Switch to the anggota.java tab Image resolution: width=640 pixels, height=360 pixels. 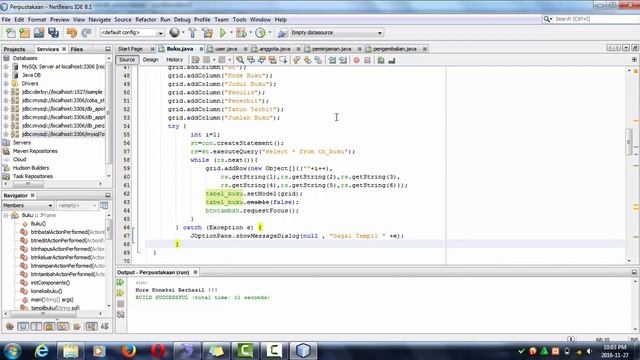click(274, 49)
